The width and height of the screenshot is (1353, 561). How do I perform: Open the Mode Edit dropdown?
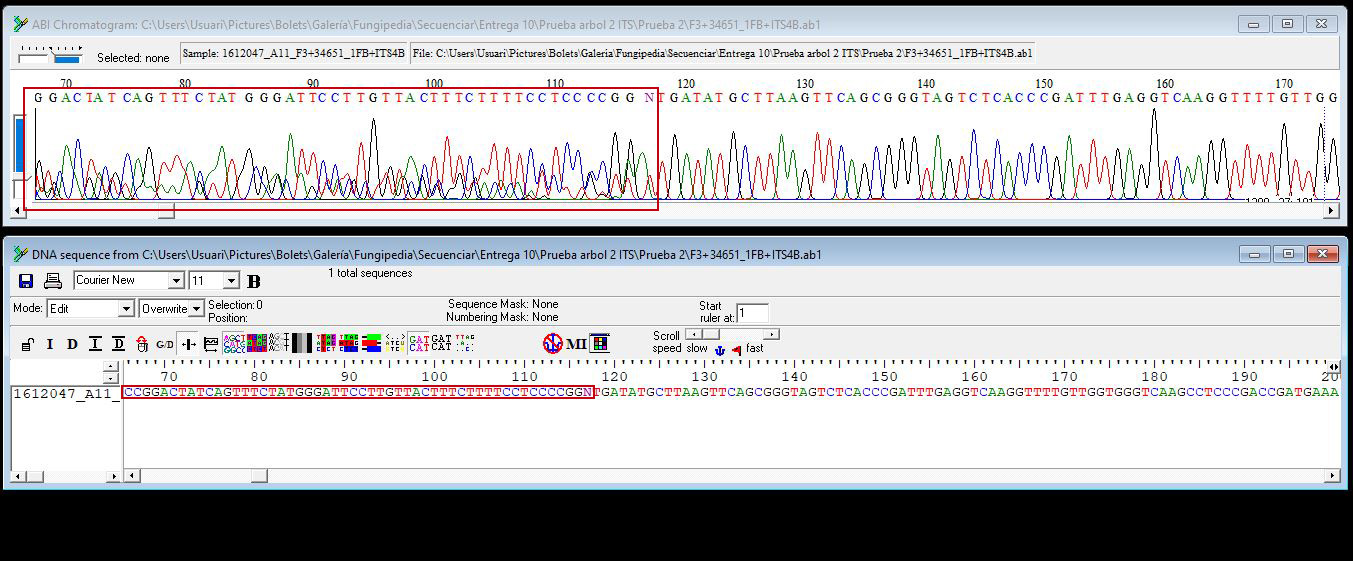coord(127,309)
